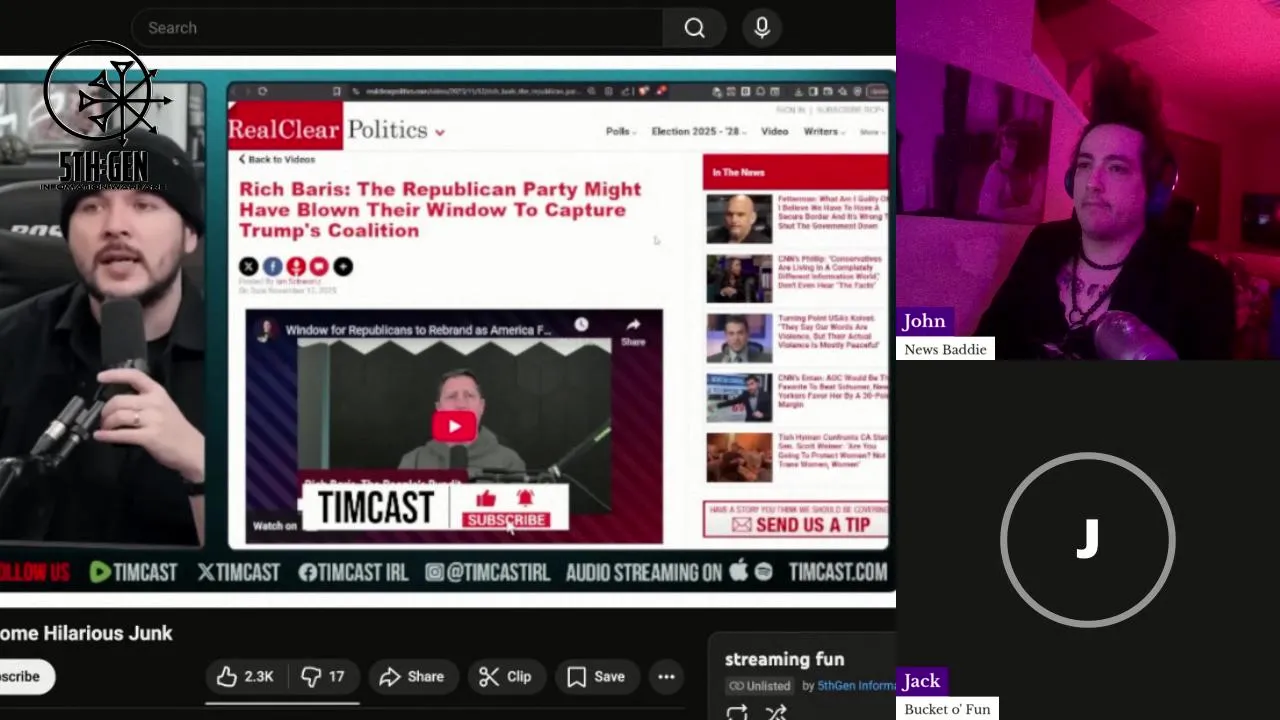Screen dimensions: 1280x720
Task: Open the three-dot more actions menu
Action: click(x=666, y=677)
